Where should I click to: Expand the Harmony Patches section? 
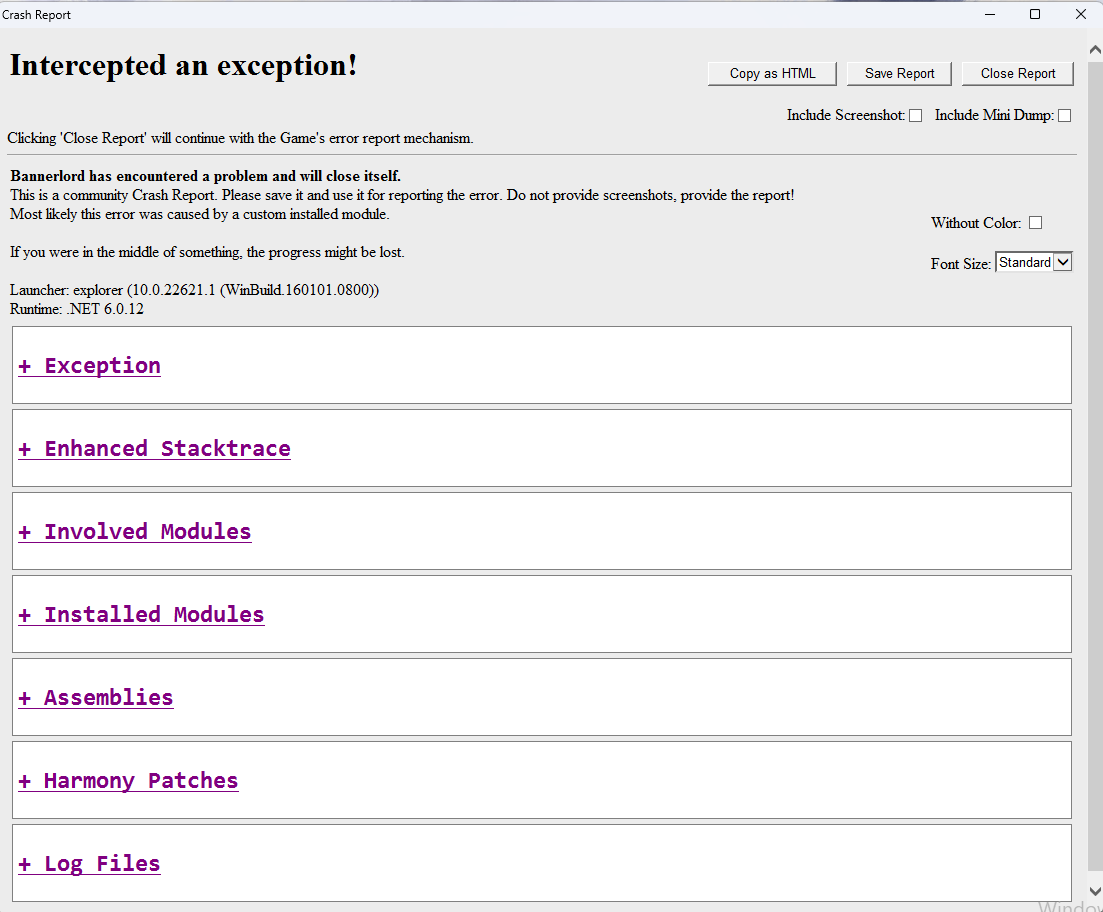[x=128, y=781]
